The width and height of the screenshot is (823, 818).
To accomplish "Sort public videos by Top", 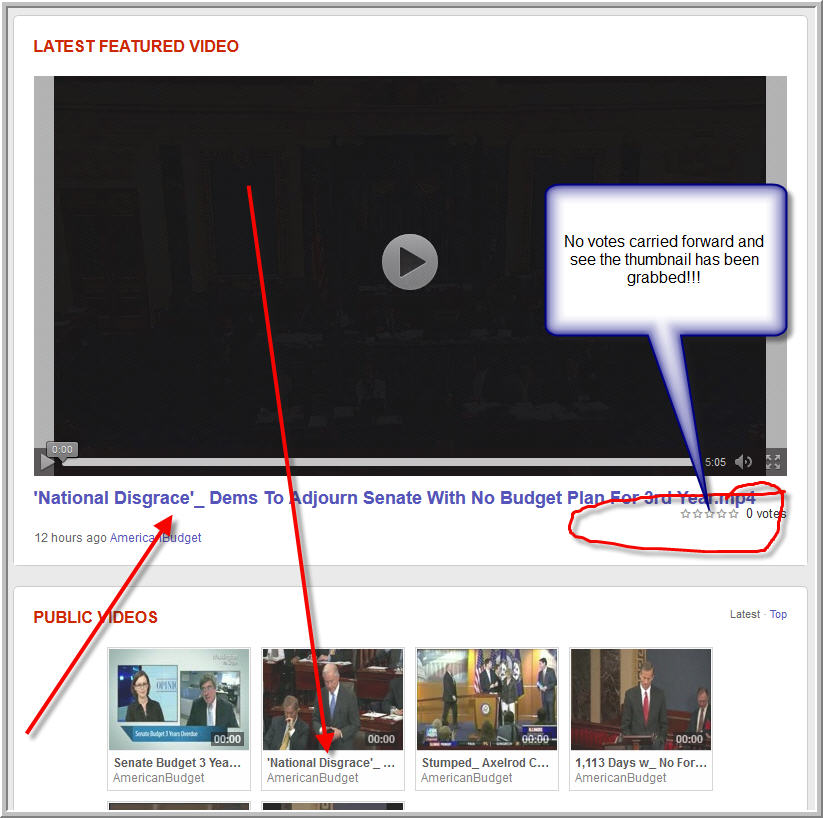I will coord(778,614).
